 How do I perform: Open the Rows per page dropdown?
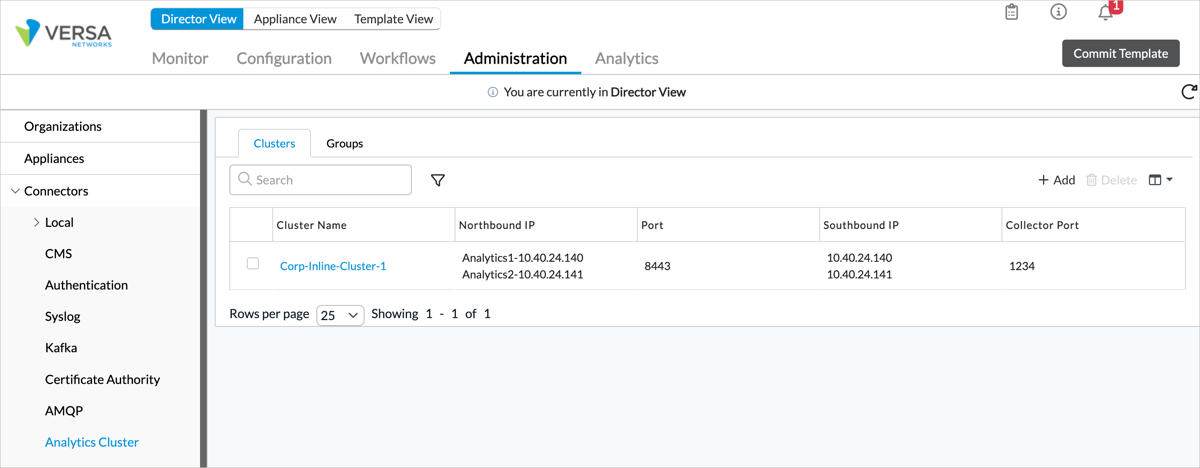click(x=340, y=315)
